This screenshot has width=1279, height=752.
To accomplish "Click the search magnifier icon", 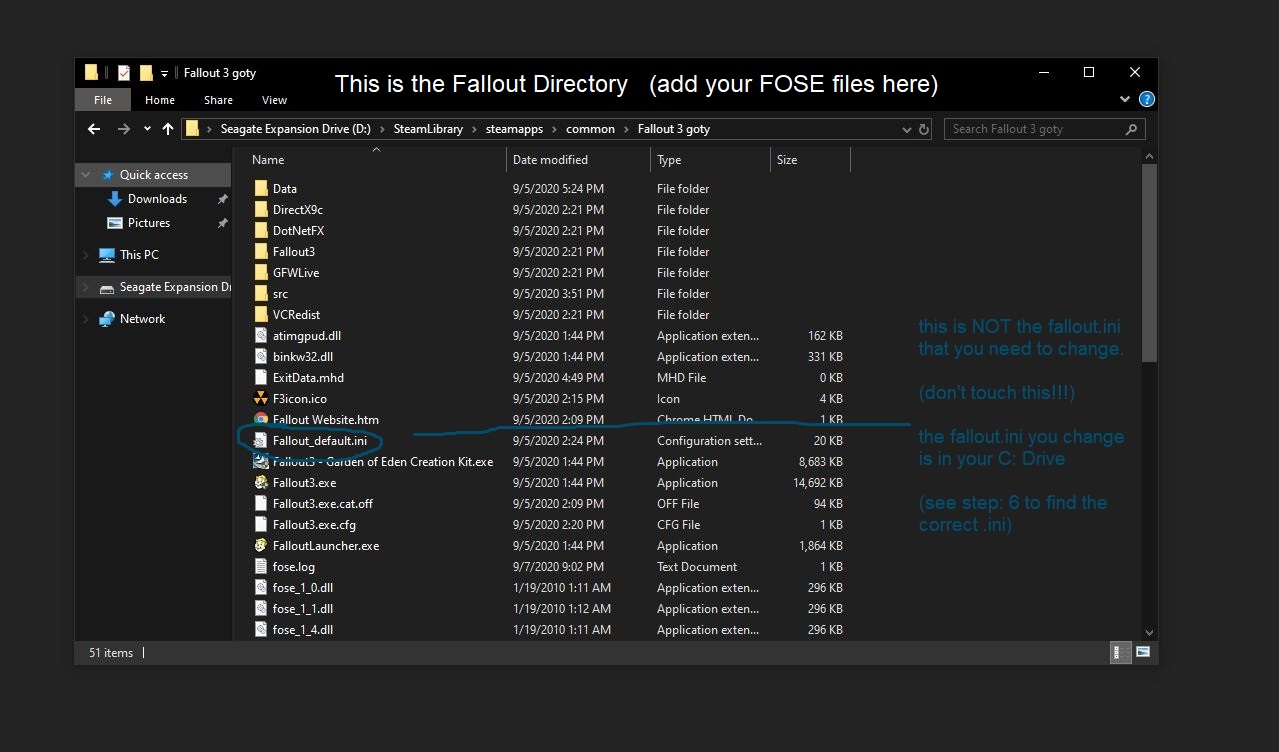I will point(1131,129).
